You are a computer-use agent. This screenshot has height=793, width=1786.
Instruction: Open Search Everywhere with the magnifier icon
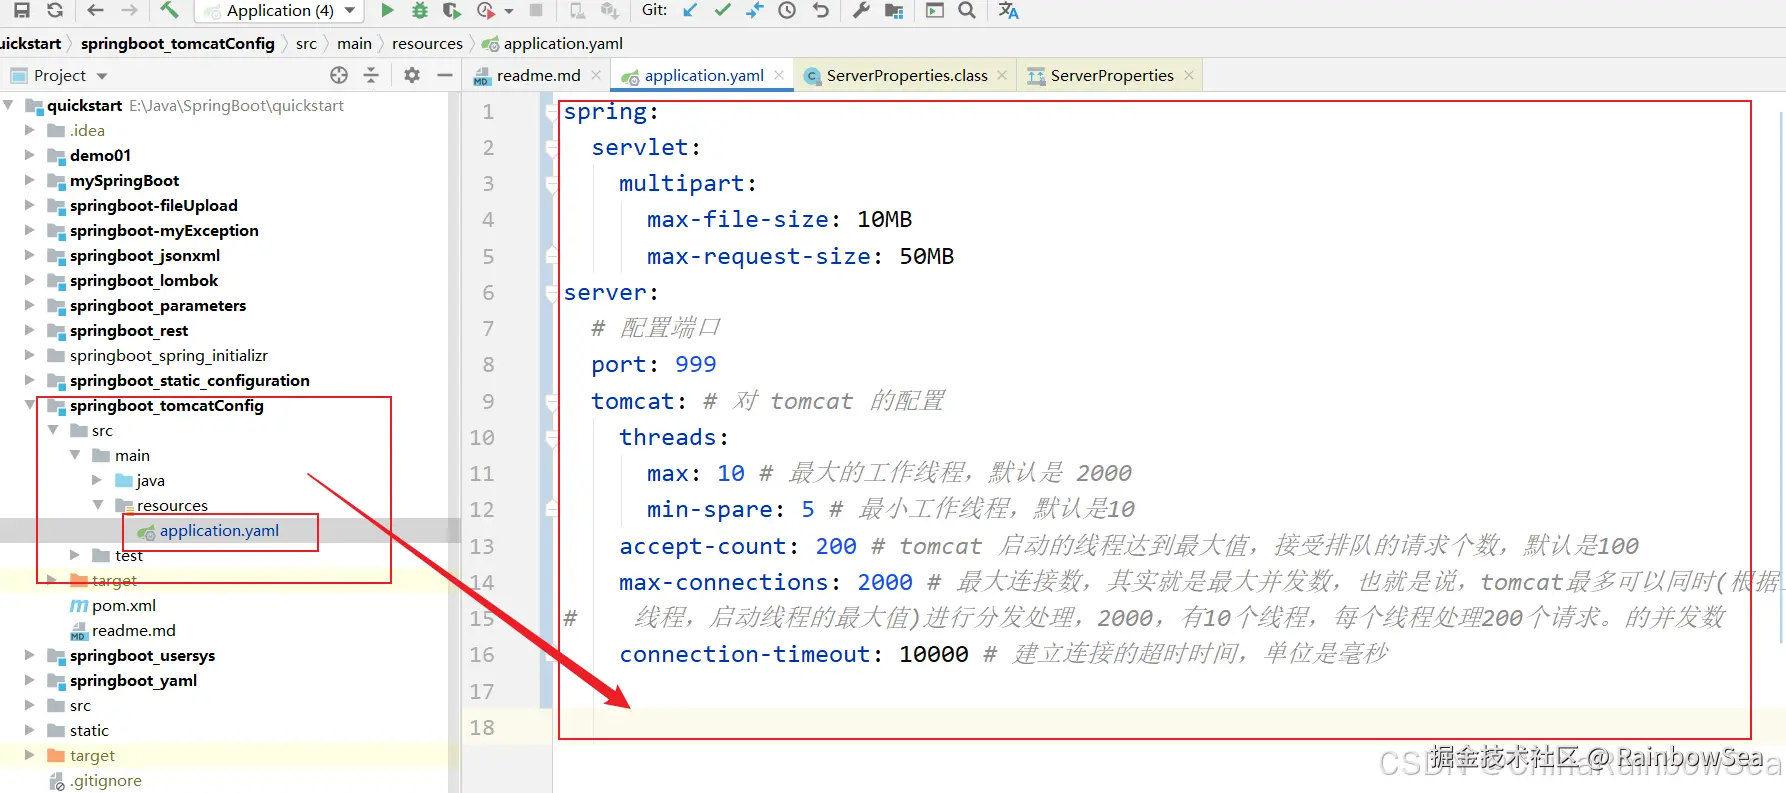click(x=967, y=10)
